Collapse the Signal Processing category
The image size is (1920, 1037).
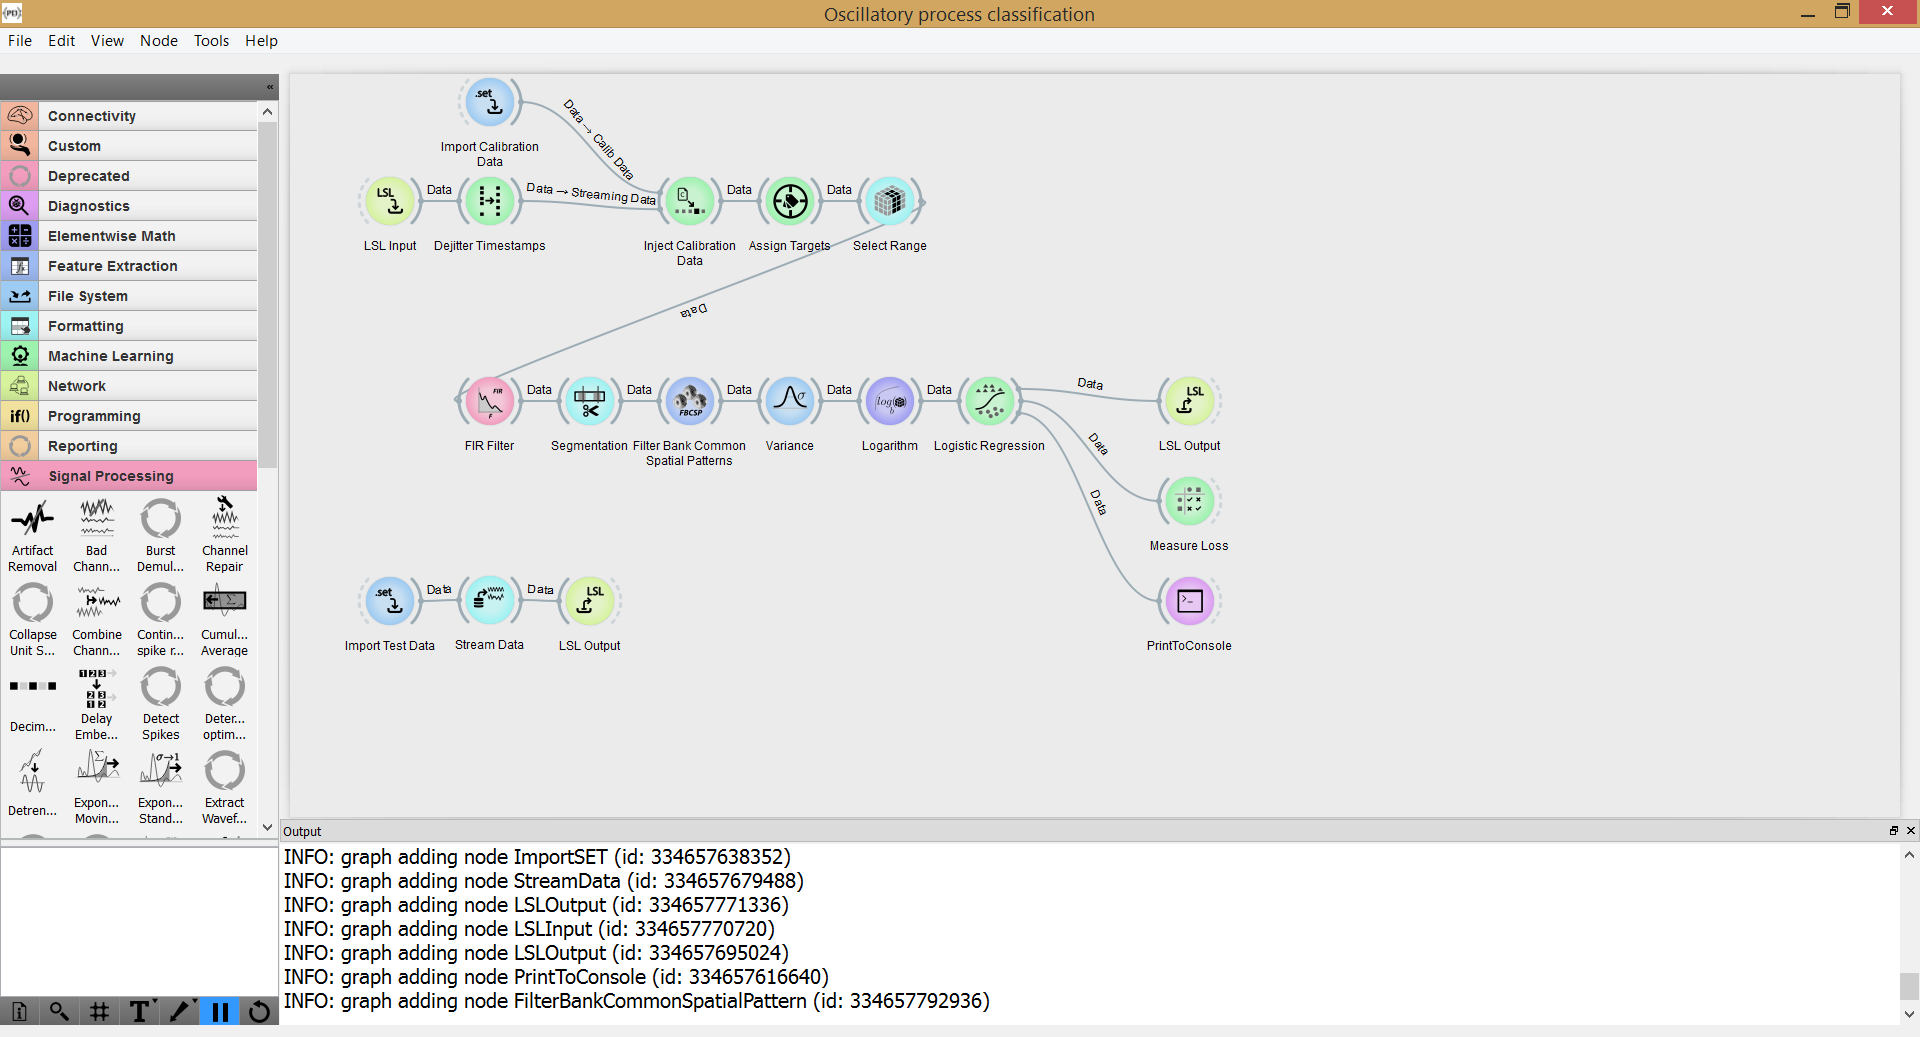coord(129,476)
